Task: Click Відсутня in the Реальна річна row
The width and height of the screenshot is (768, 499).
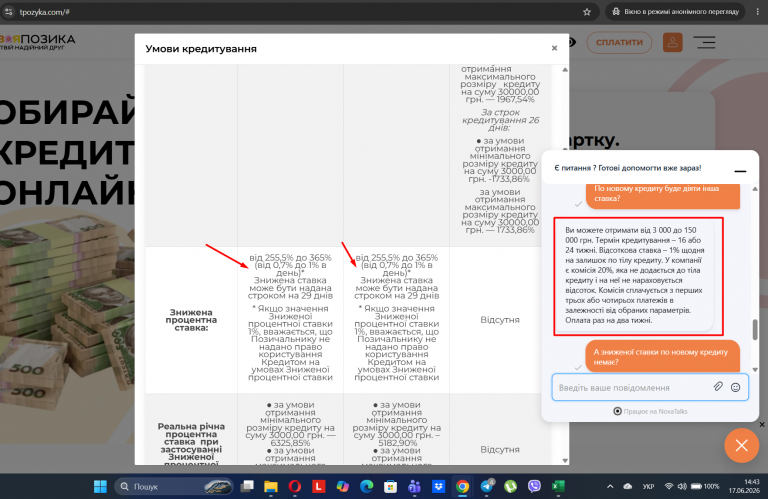Action: [500, 449]
